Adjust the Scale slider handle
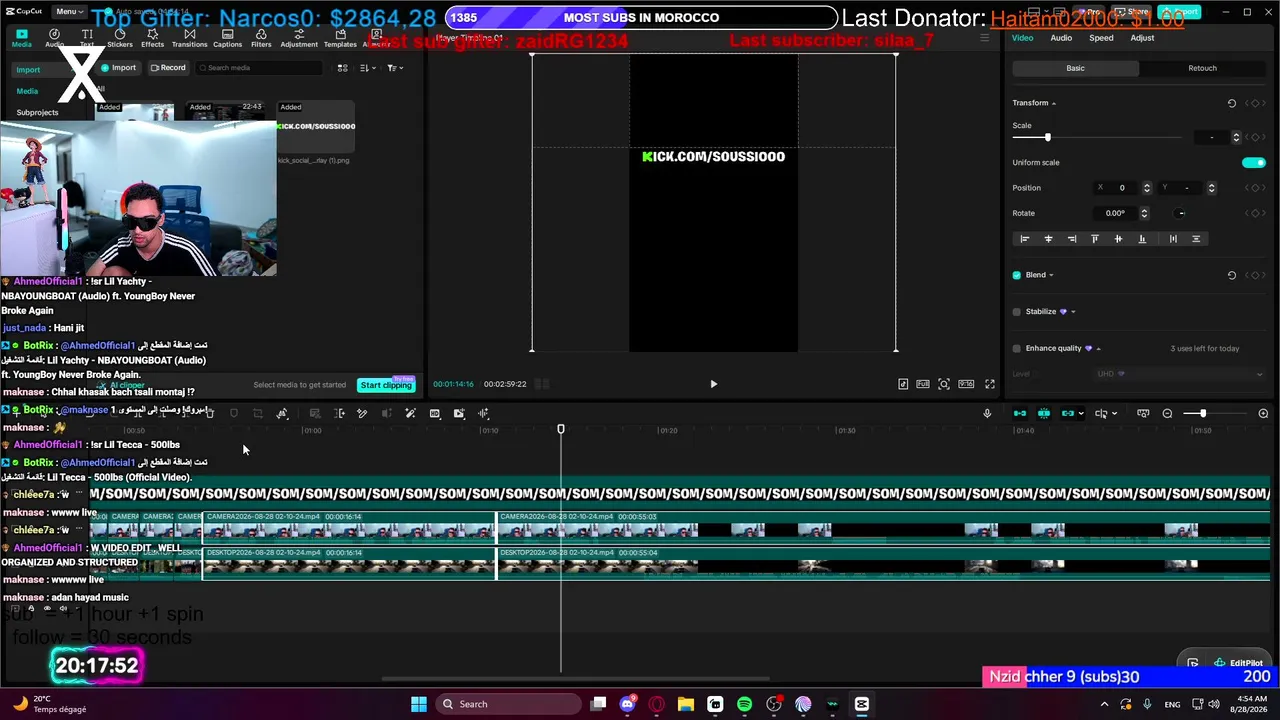This screenshot has height=720, width=1280. tap(1047, 137)
